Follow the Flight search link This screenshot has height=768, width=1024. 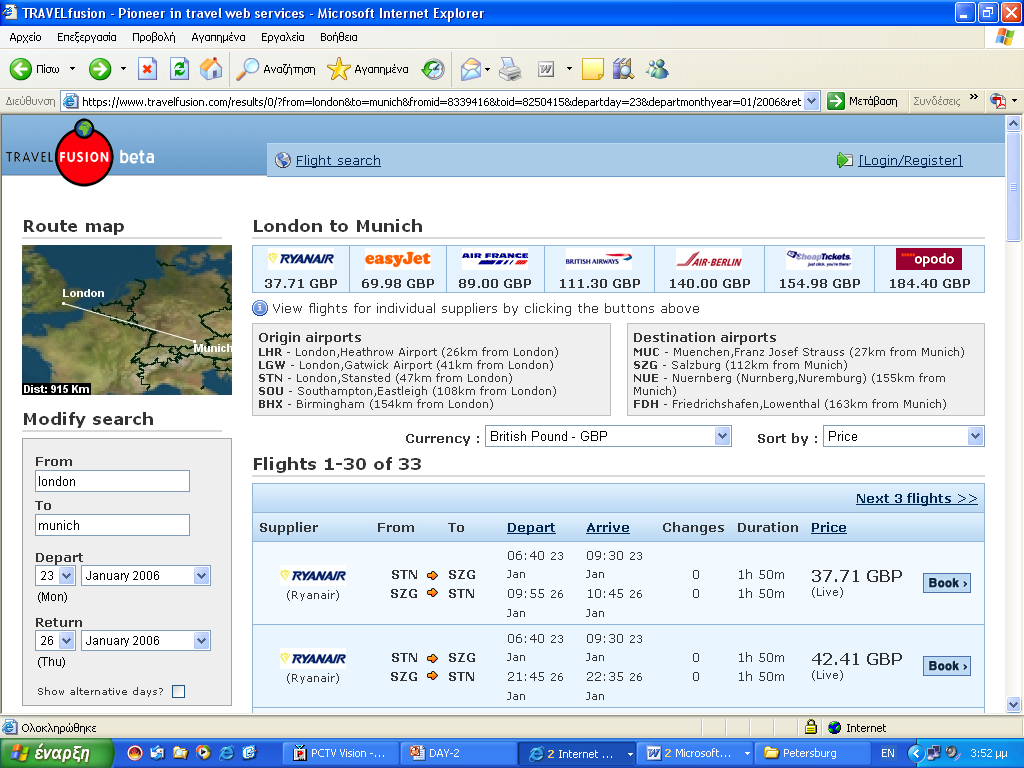click(x=338, y=161)
